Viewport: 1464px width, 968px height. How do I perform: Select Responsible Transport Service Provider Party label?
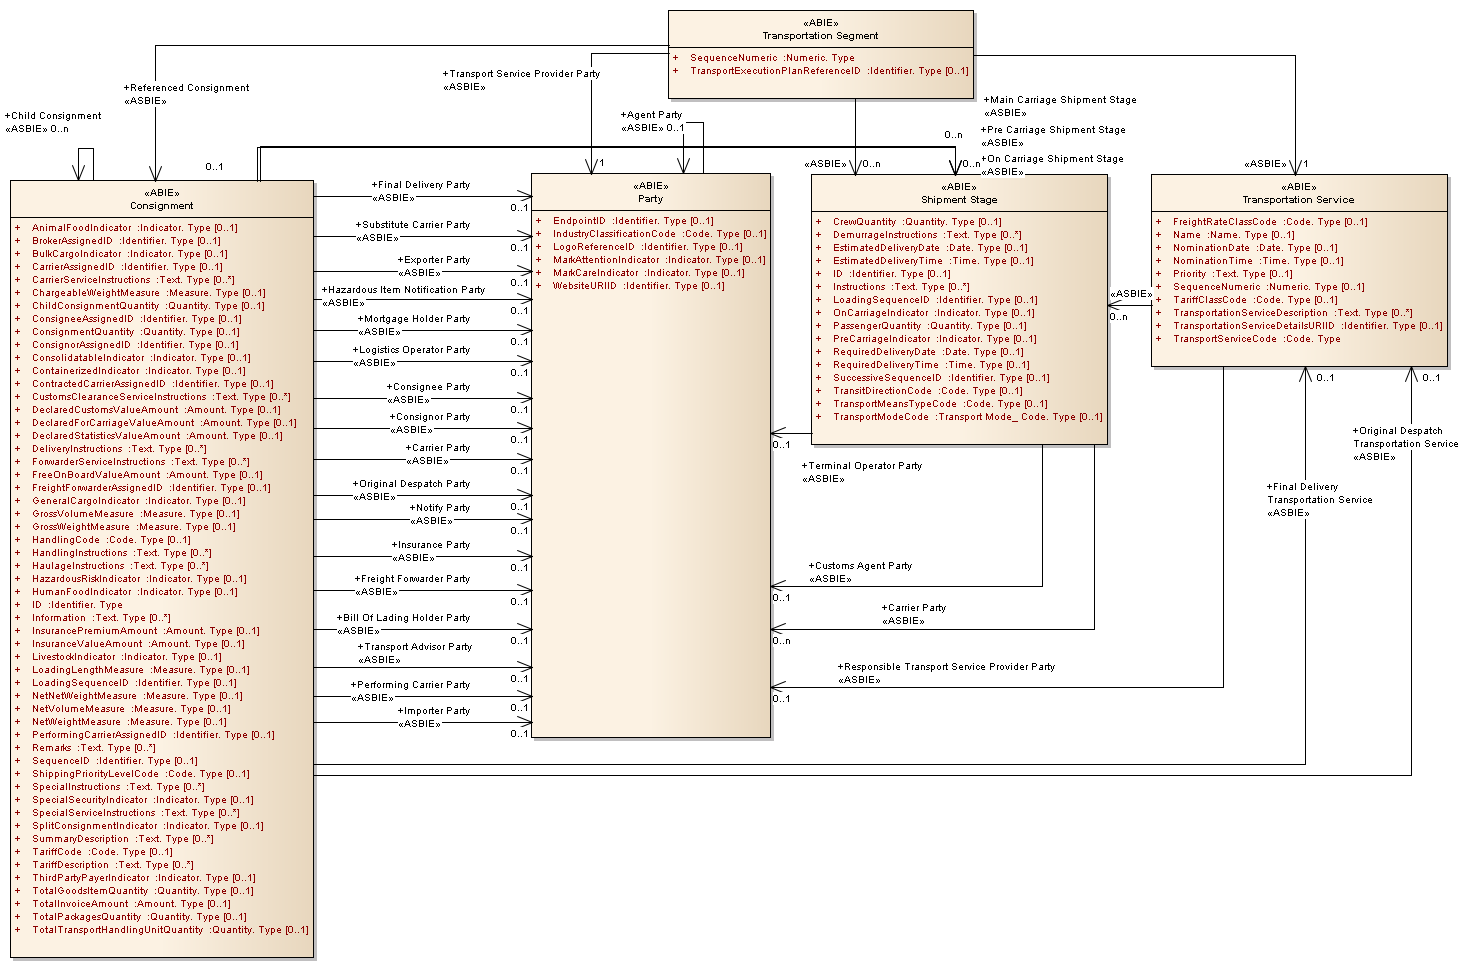(x=946, y=667)
